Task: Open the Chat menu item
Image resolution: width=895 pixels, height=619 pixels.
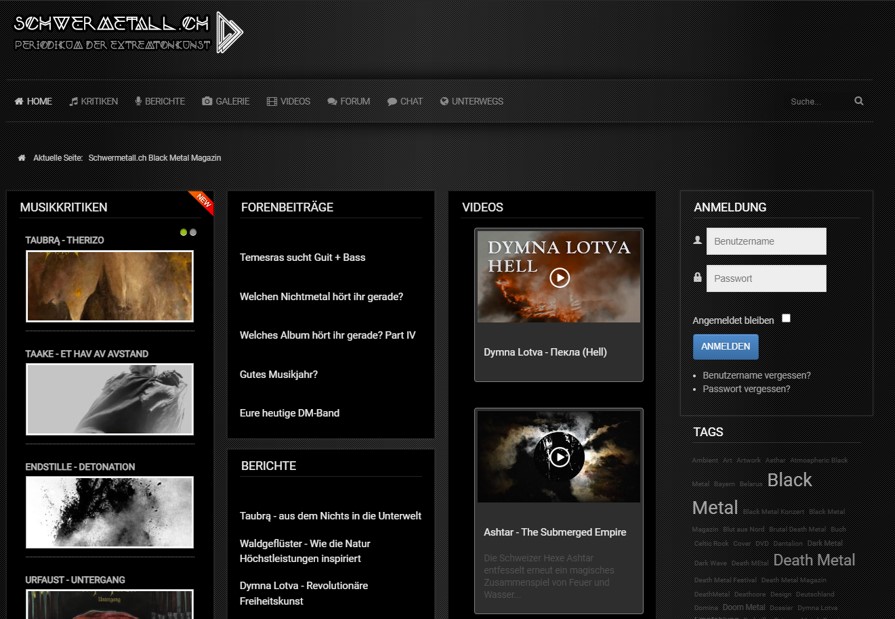Action: pos(405,102)
